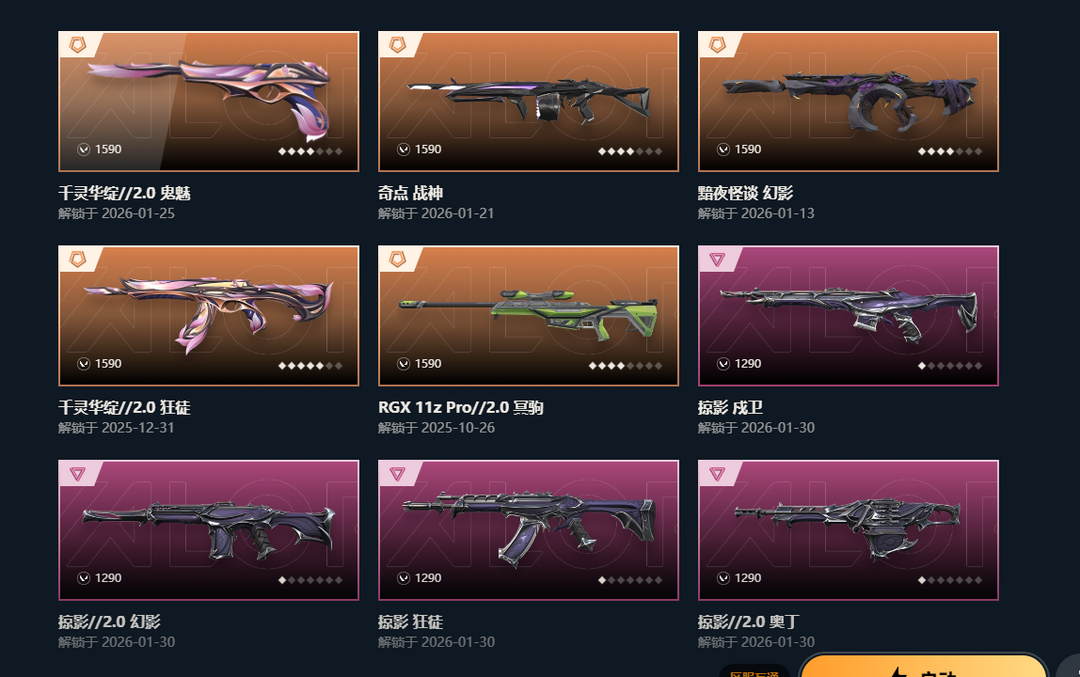The image size is (1080, 677).
Task: Click the 1290 price on 掠影//2.0 奥丁
Action: (x=747, y=578)
